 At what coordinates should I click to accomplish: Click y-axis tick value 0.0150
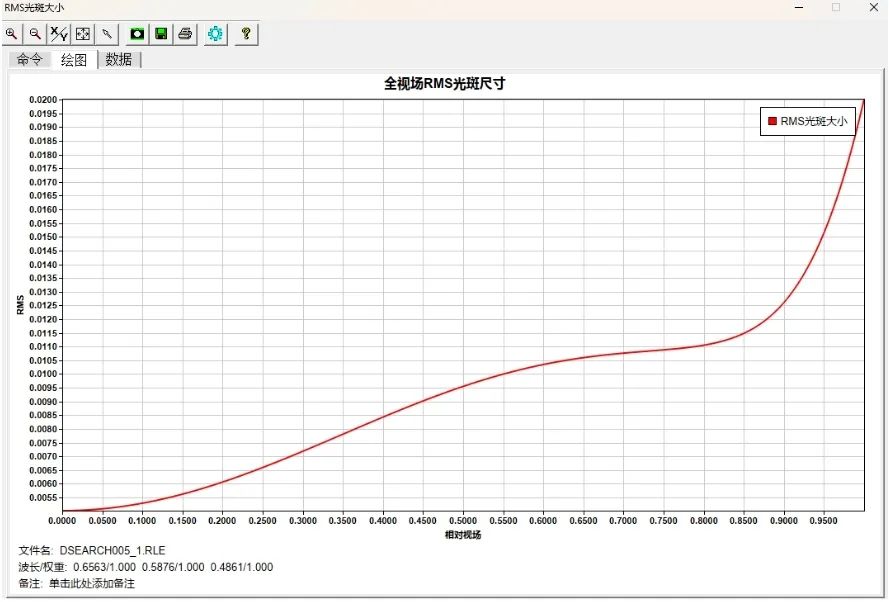[x=43, y=237]
